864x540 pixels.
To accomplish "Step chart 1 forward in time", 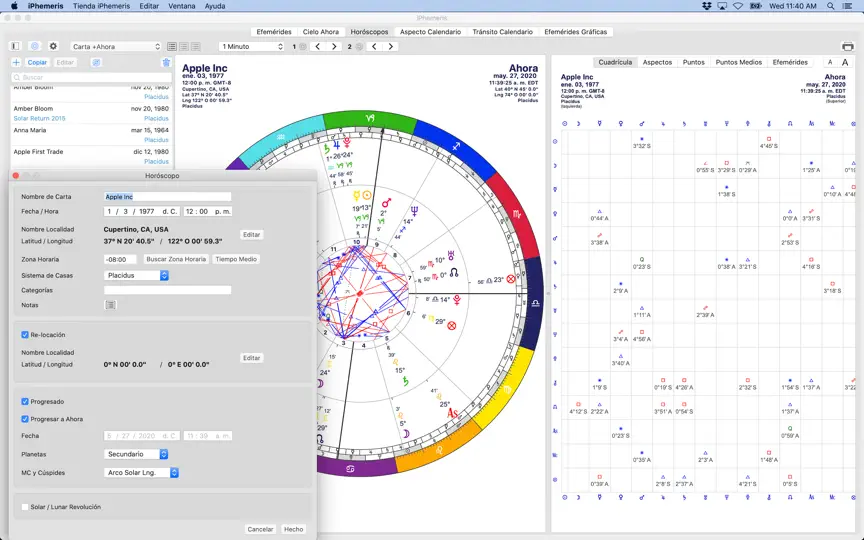I will click(x=334, y=47).
